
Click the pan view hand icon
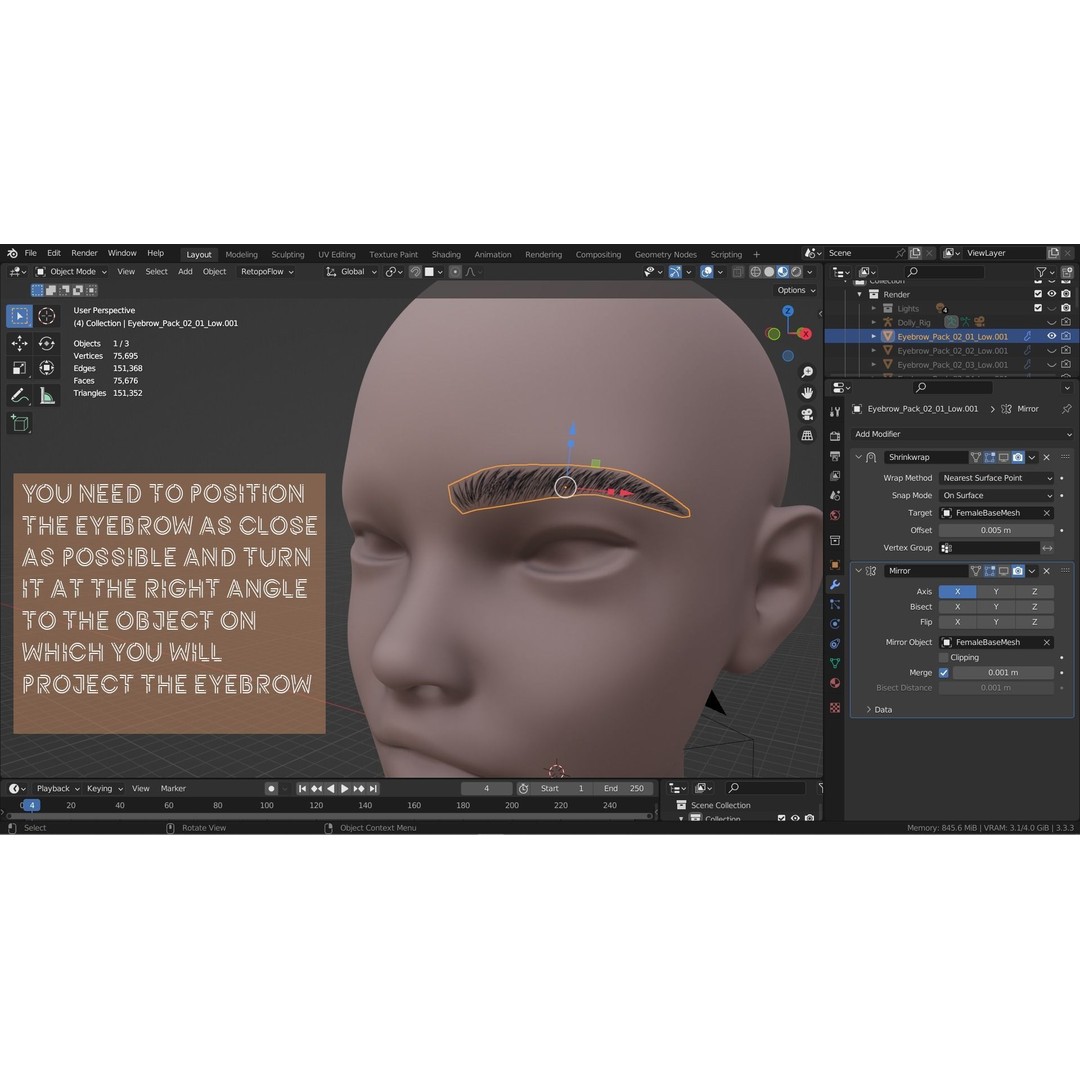point(807,393)
